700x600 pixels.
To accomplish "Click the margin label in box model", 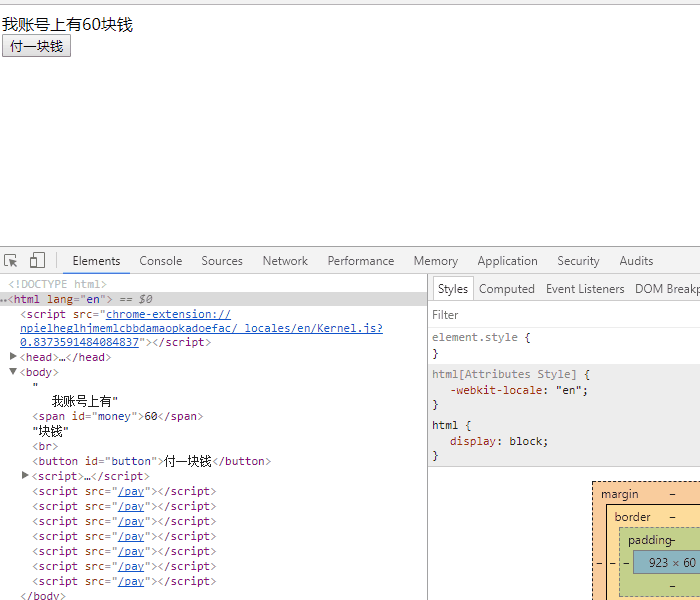I will tap(620, 494).
